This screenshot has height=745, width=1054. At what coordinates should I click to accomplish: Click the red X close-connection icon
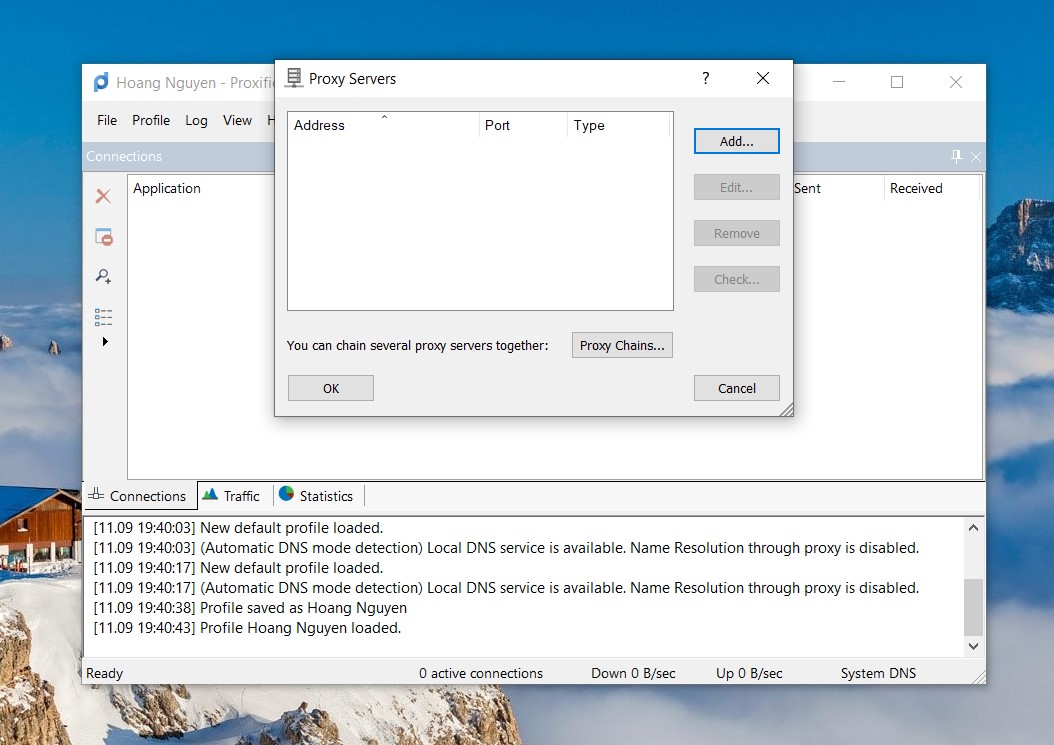pos(103,196)
